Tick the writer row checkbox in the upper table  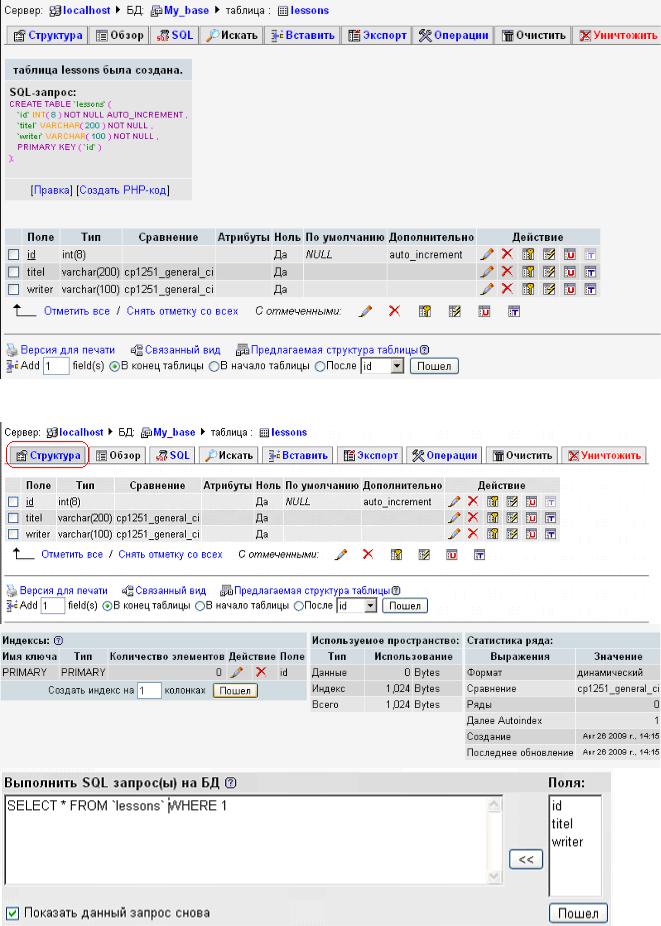[x=14, y=289]
